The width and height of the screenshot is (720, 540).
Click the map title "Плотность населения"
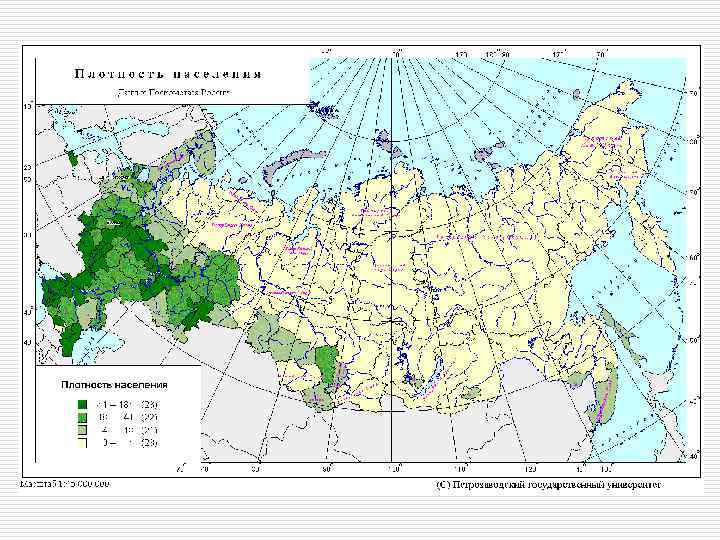(167, 74)
